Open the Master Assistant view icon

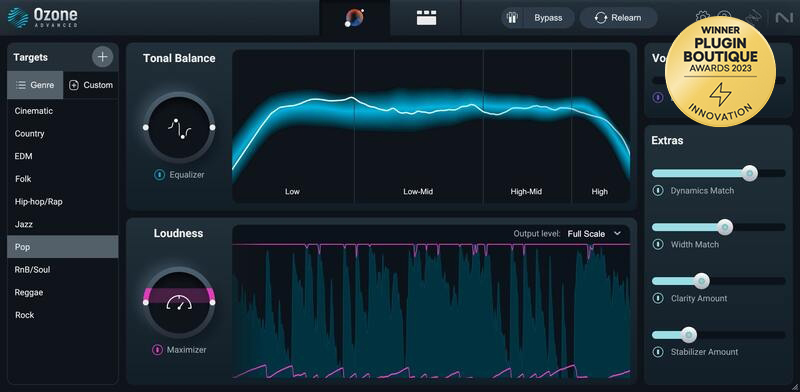tap(355, 18)
